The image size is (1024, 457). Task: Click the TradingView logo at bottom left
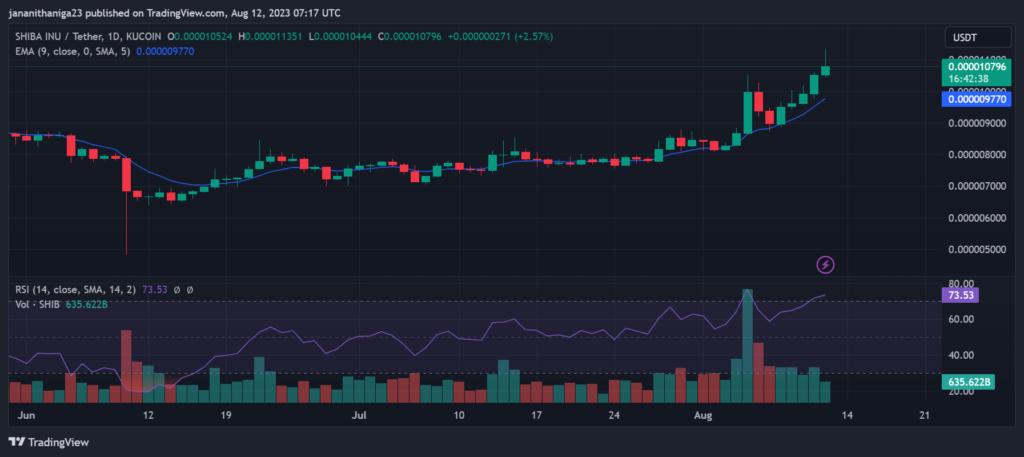point(48,442)
